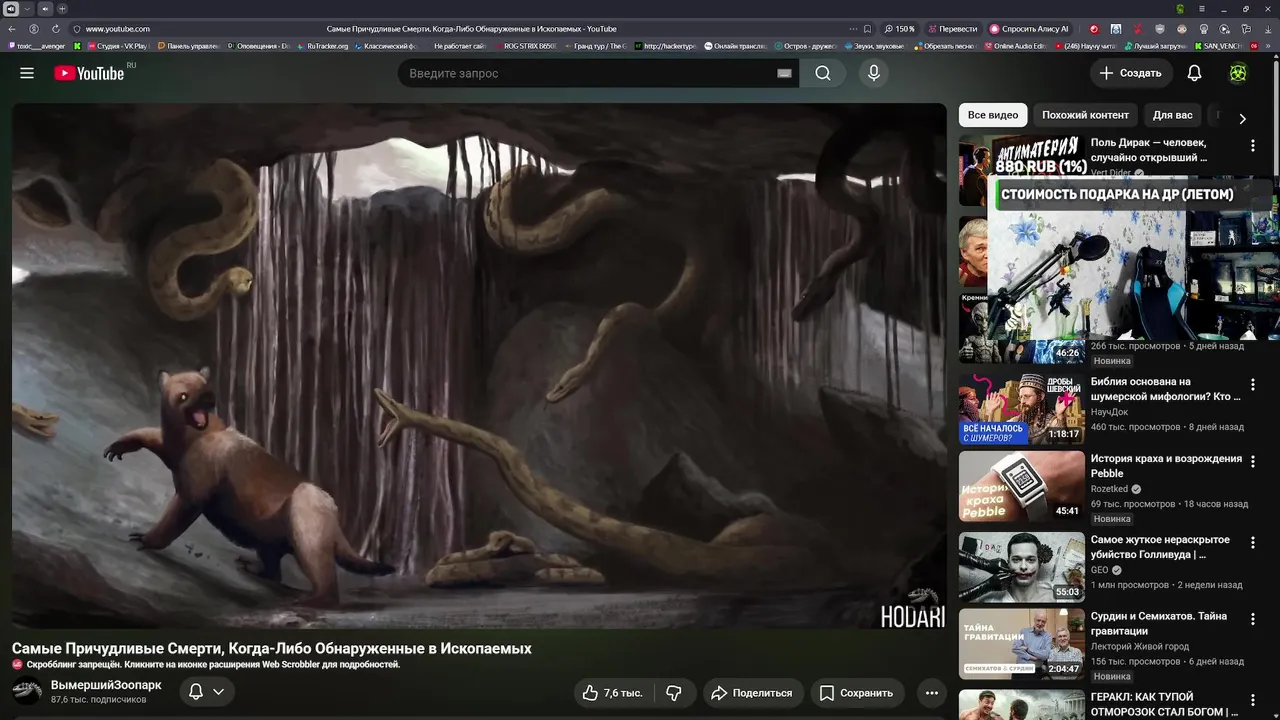1280x720 pixels.
Task: Click the muted tab speaker icon
Action: point(45,9)
